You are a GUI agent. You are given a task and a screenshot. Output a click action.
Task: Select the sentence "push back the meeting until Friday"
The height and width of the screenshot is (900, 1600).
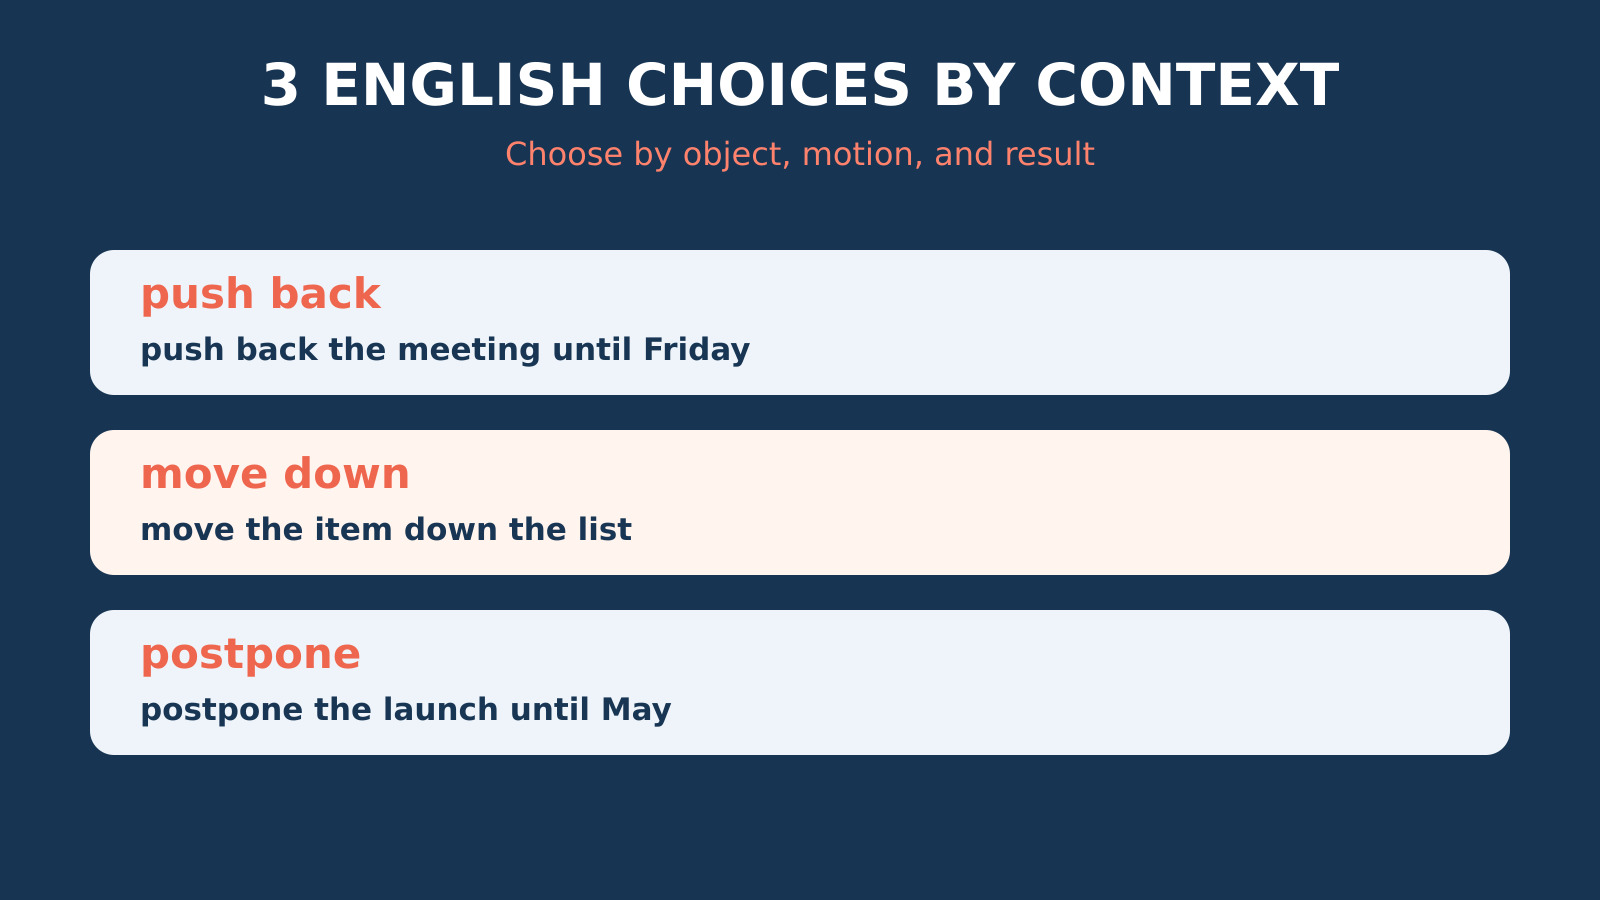click(445, 350)
